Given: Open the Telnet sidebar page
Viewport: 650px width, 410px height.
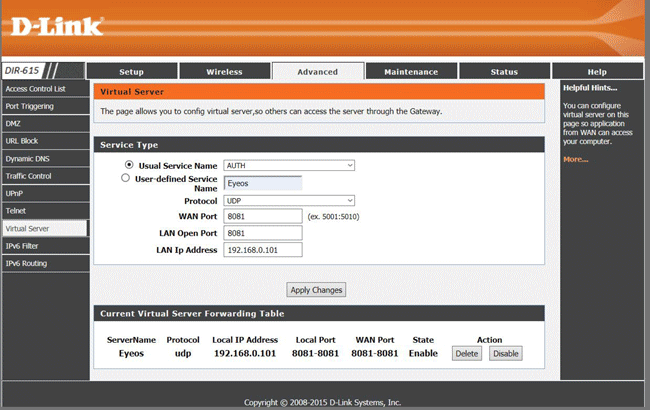Looking at the screenshot, I should (46, 211).
